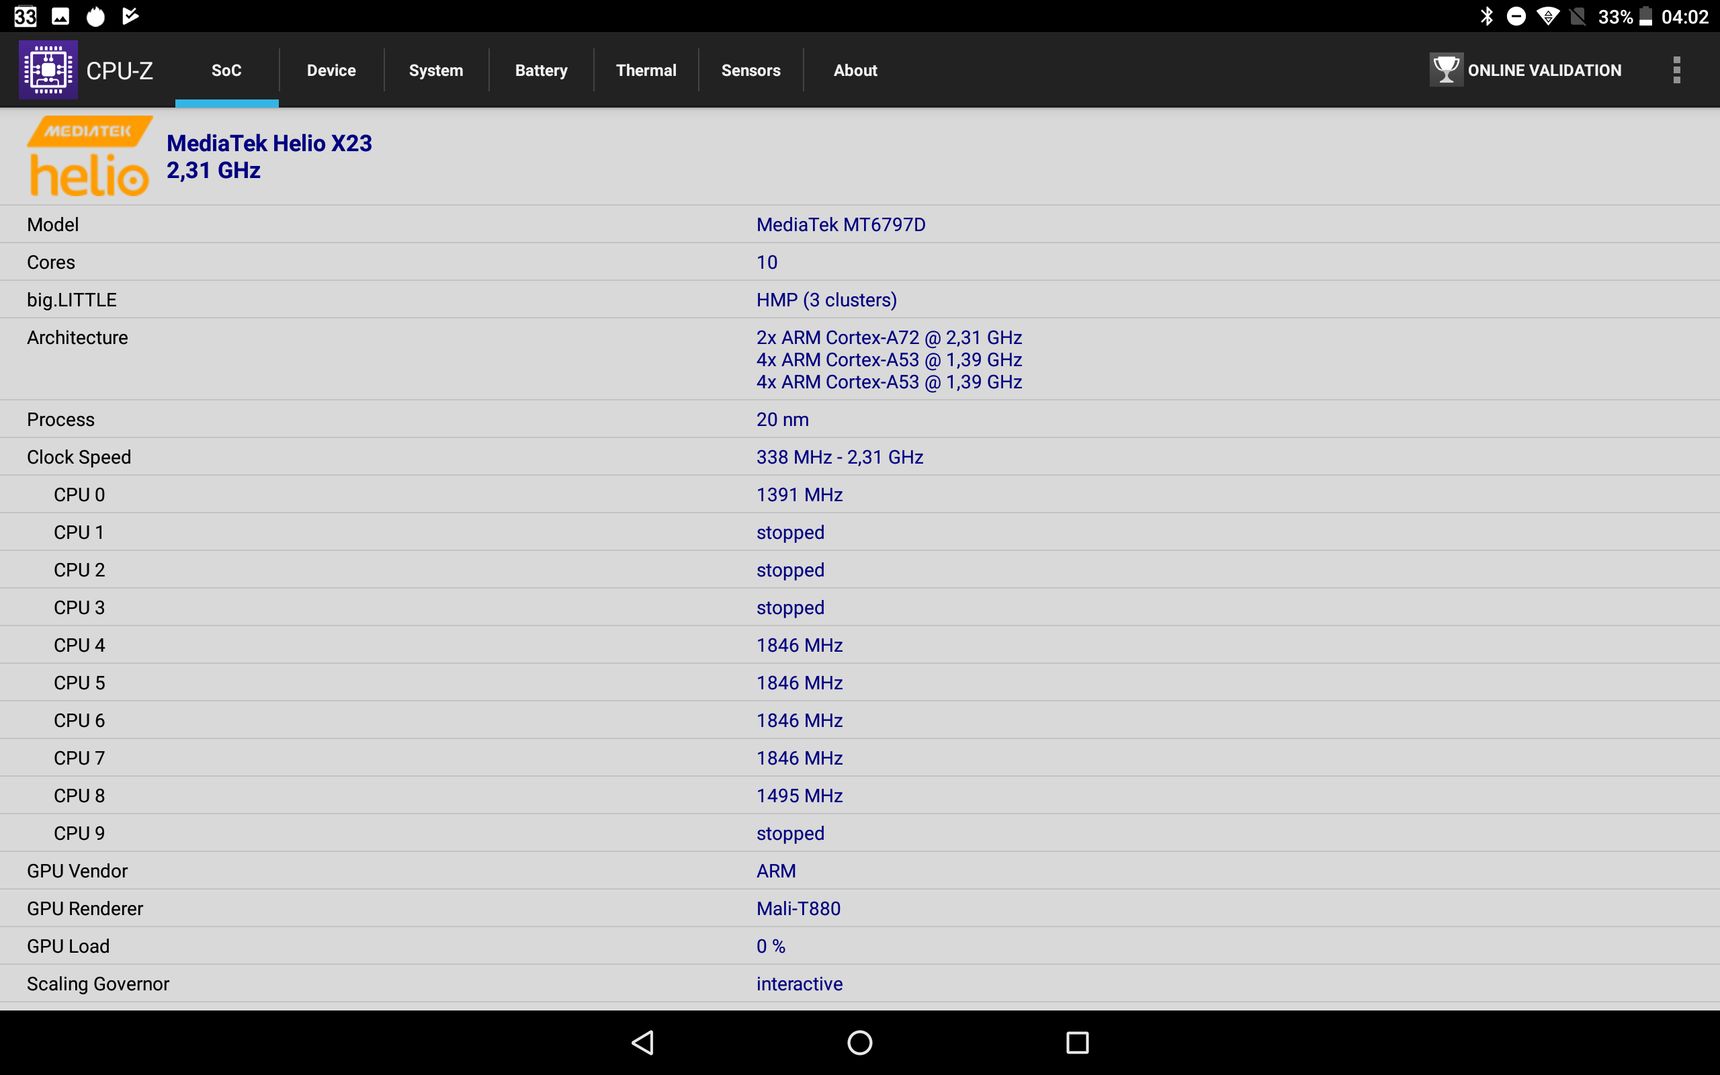Tap the Clock Speed range 338 MHz - 2,31 GHz
The width and height of the screenshot is (1720, 1075).
(840, 457)
